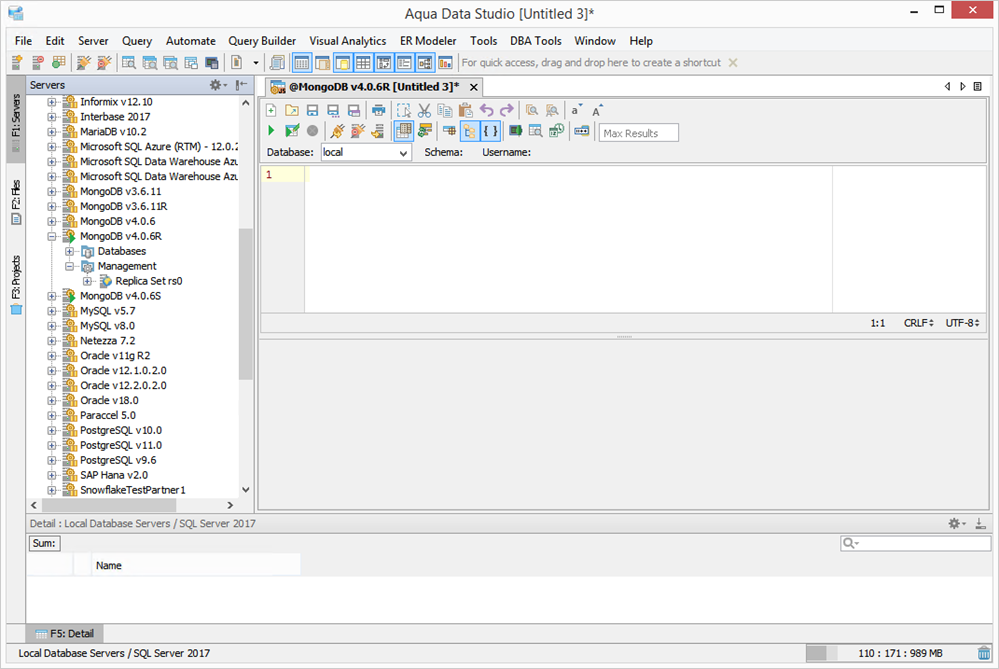Click the Sum: button in Detail panel
This screenshot has height=669, width=999.
click(45, 543)
